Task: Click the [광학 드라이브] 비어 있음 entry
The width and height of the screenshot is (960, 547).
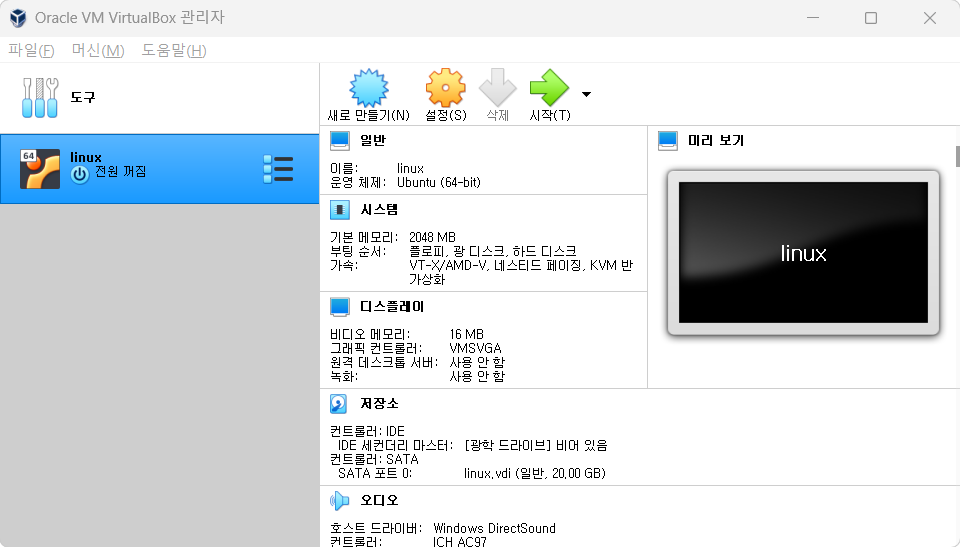Action: [x=536, y=446]
